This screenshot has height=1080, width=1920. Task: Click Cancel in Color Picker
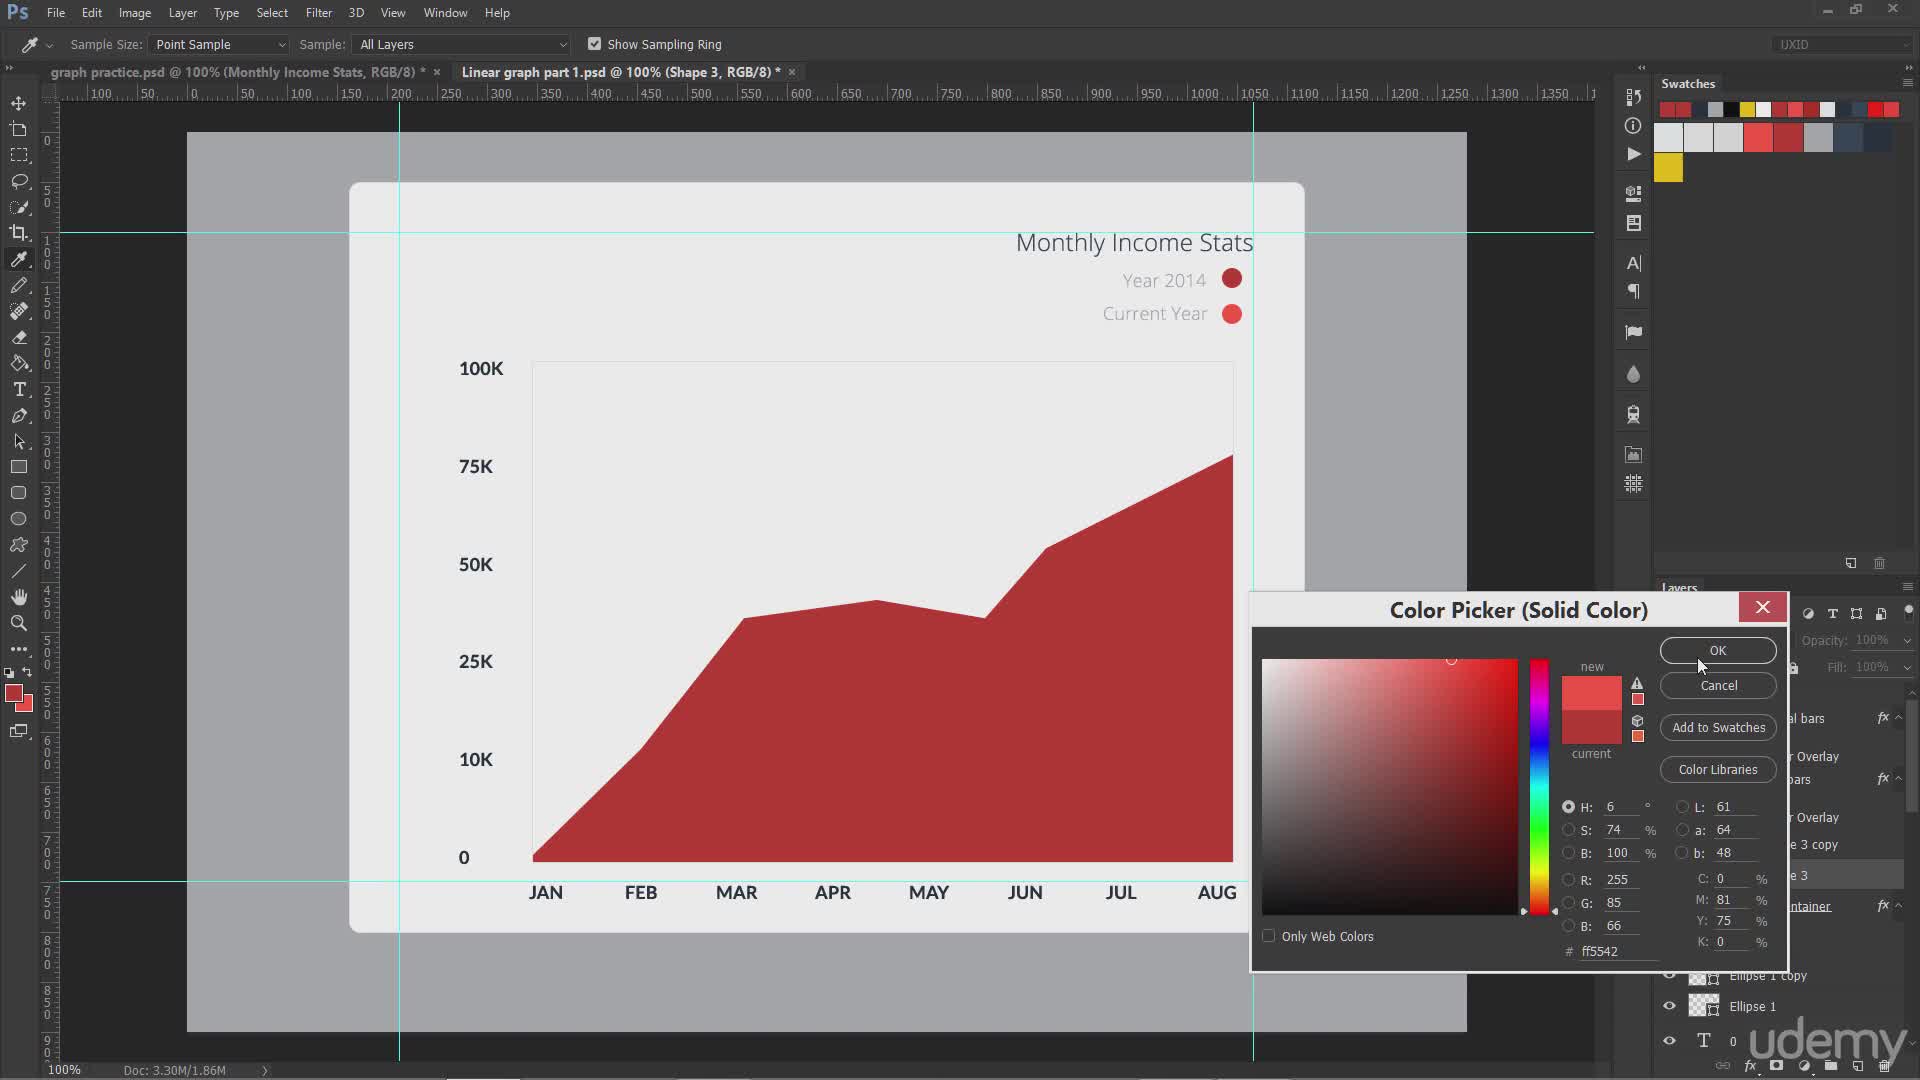(x=1718, y=685)
